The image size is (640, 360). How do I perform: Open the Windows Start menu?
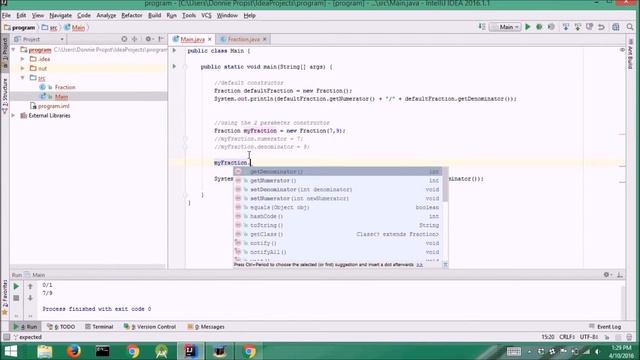(10, 351)
